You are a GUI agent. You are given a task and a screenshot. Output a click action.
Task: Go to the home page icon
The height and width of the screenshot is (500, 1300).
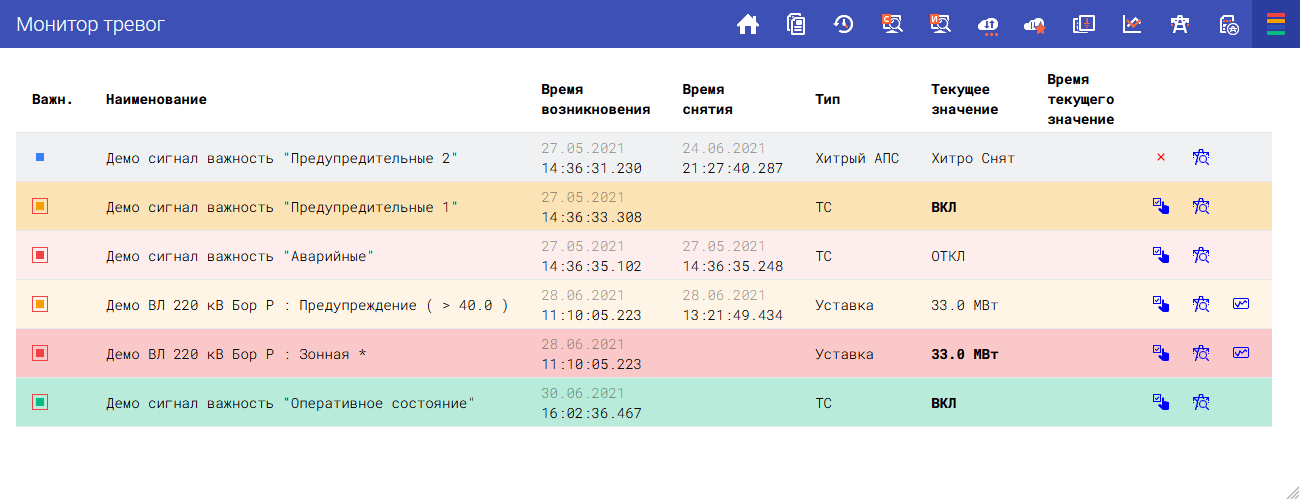pyautogui.click(x=747, y=25)
